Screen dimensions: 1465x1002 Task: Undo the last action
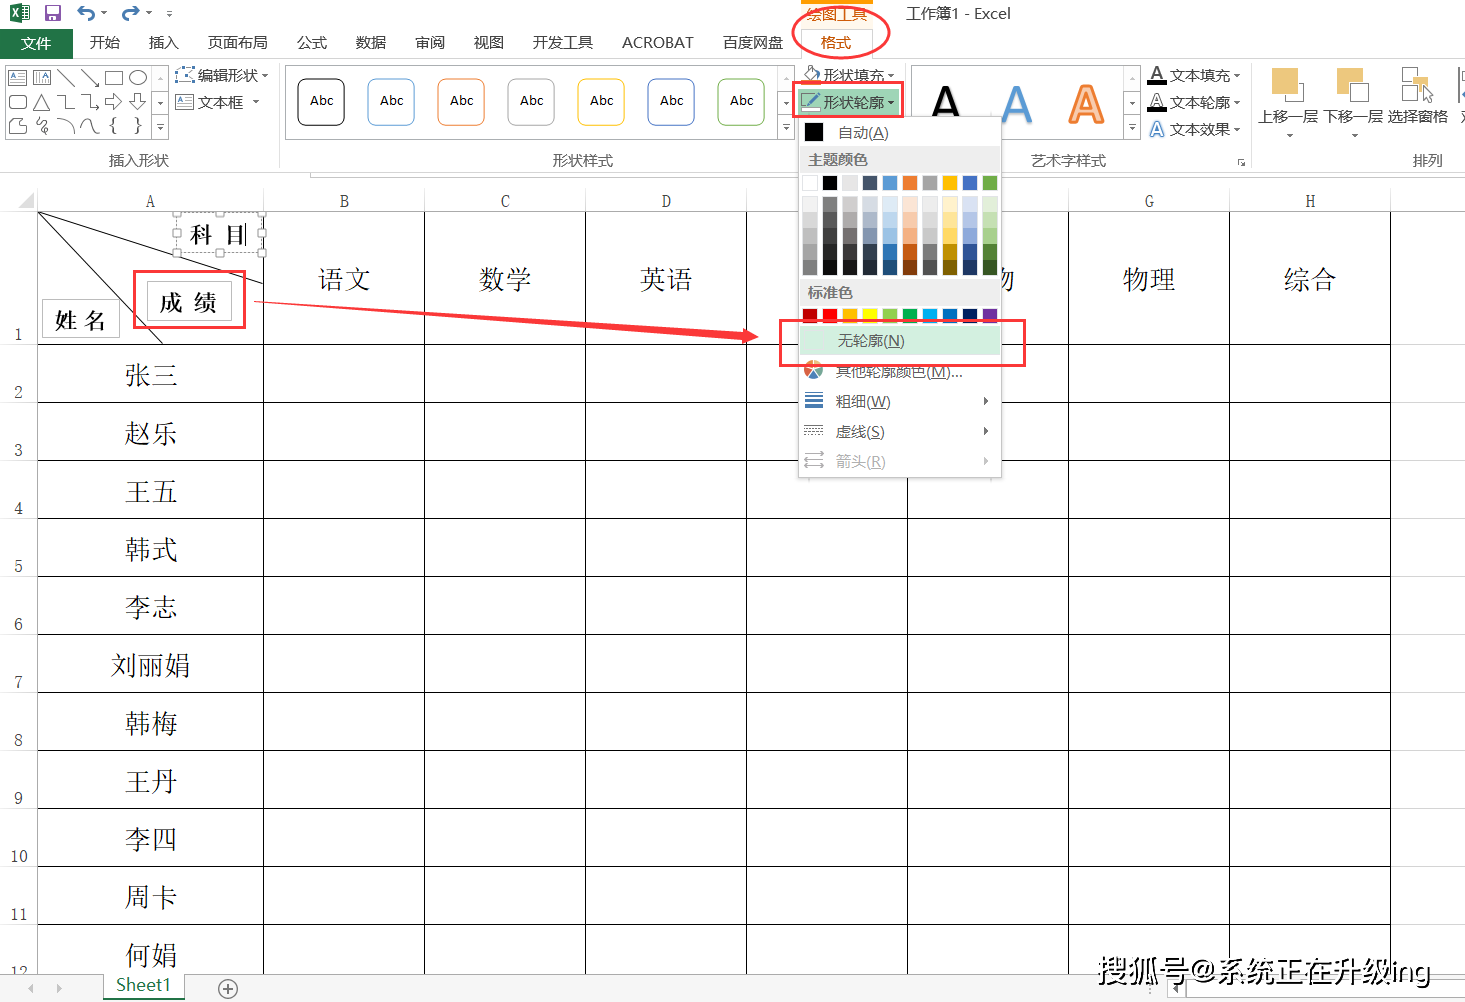click(86, 13)
